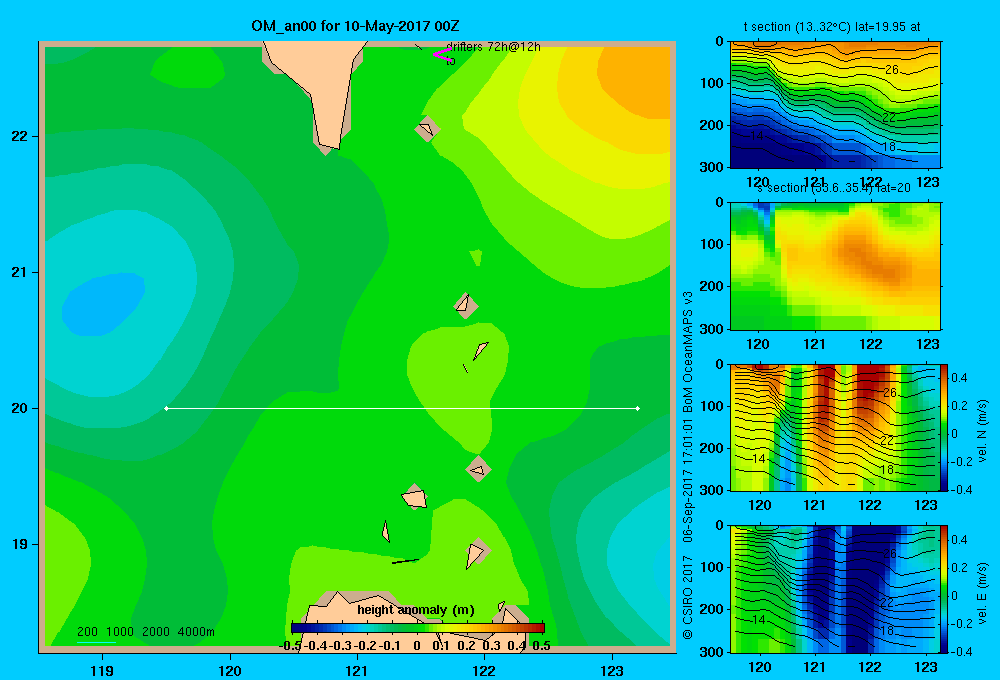1000x680 pixels.
Task: Open the northward velocity section plot
Action: click(834, 427)
